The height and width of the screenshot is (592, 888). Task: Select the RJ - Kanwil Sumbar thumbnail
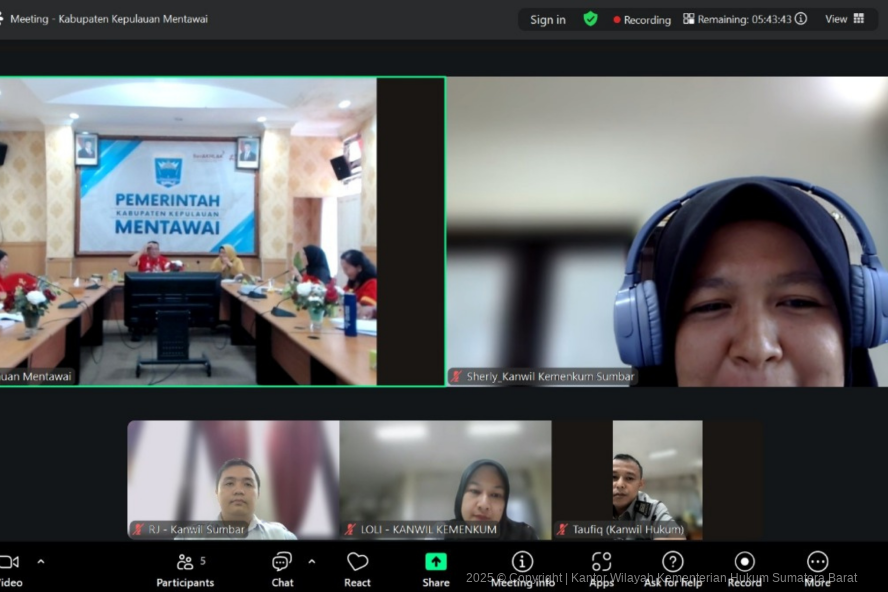click(233, 480)
